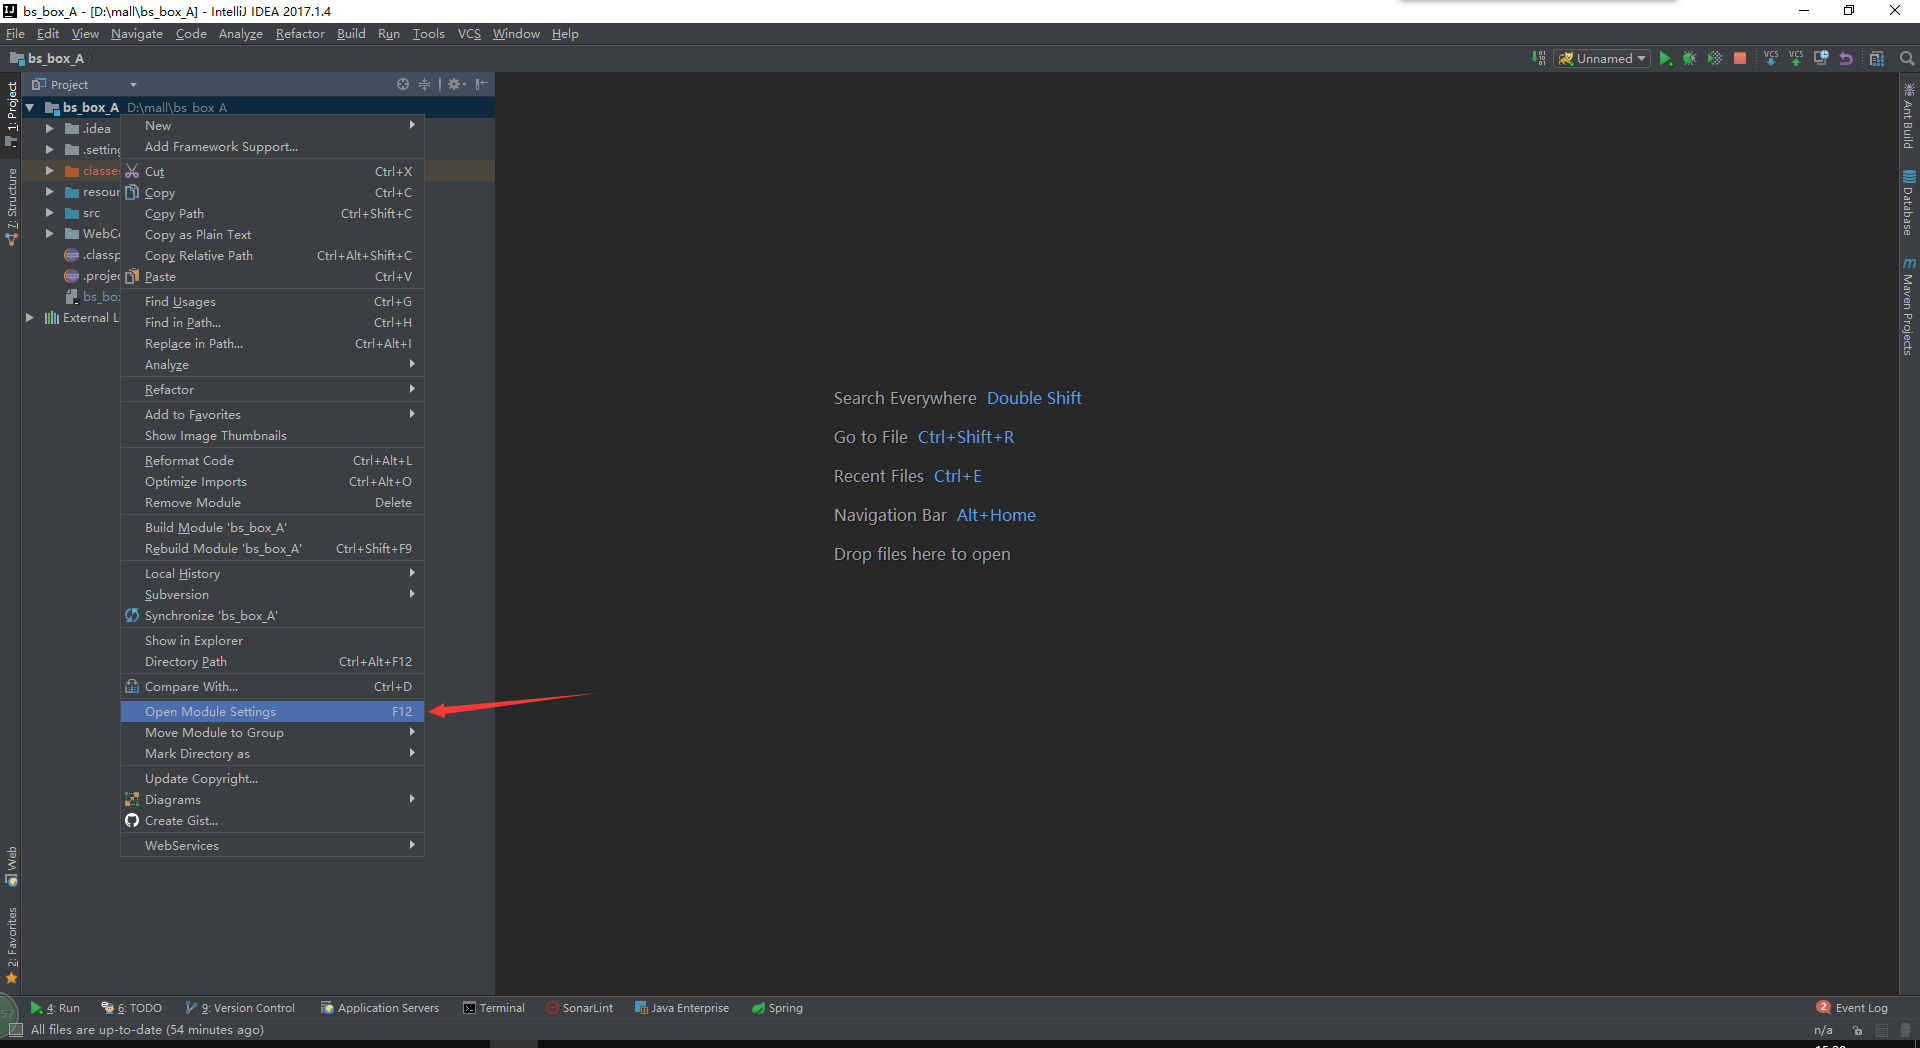Choose Add Framework Support...

click(272, 146)
